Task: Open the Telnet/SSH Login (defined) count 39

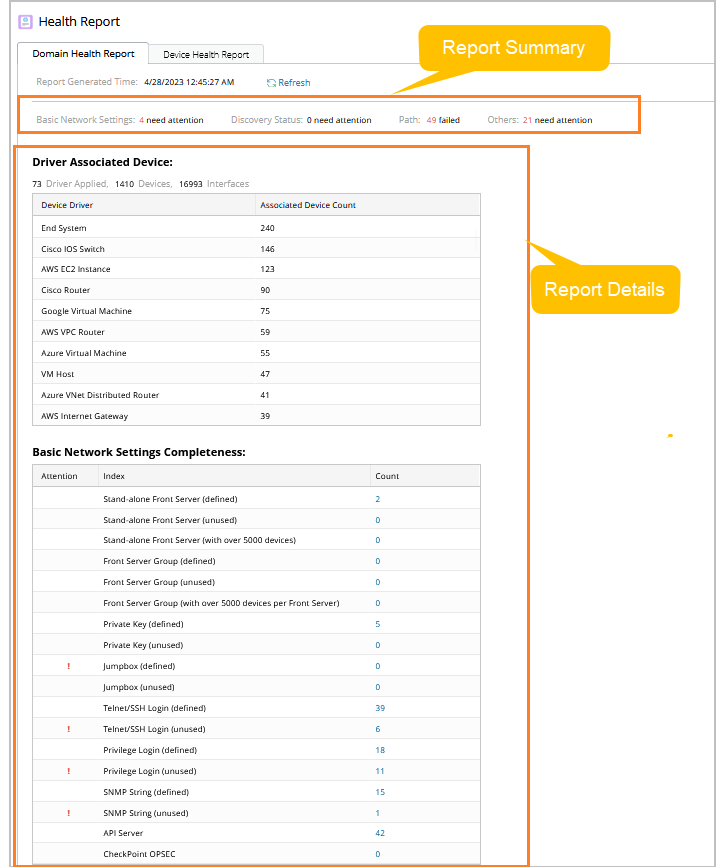Action: (x=380, y=708)
